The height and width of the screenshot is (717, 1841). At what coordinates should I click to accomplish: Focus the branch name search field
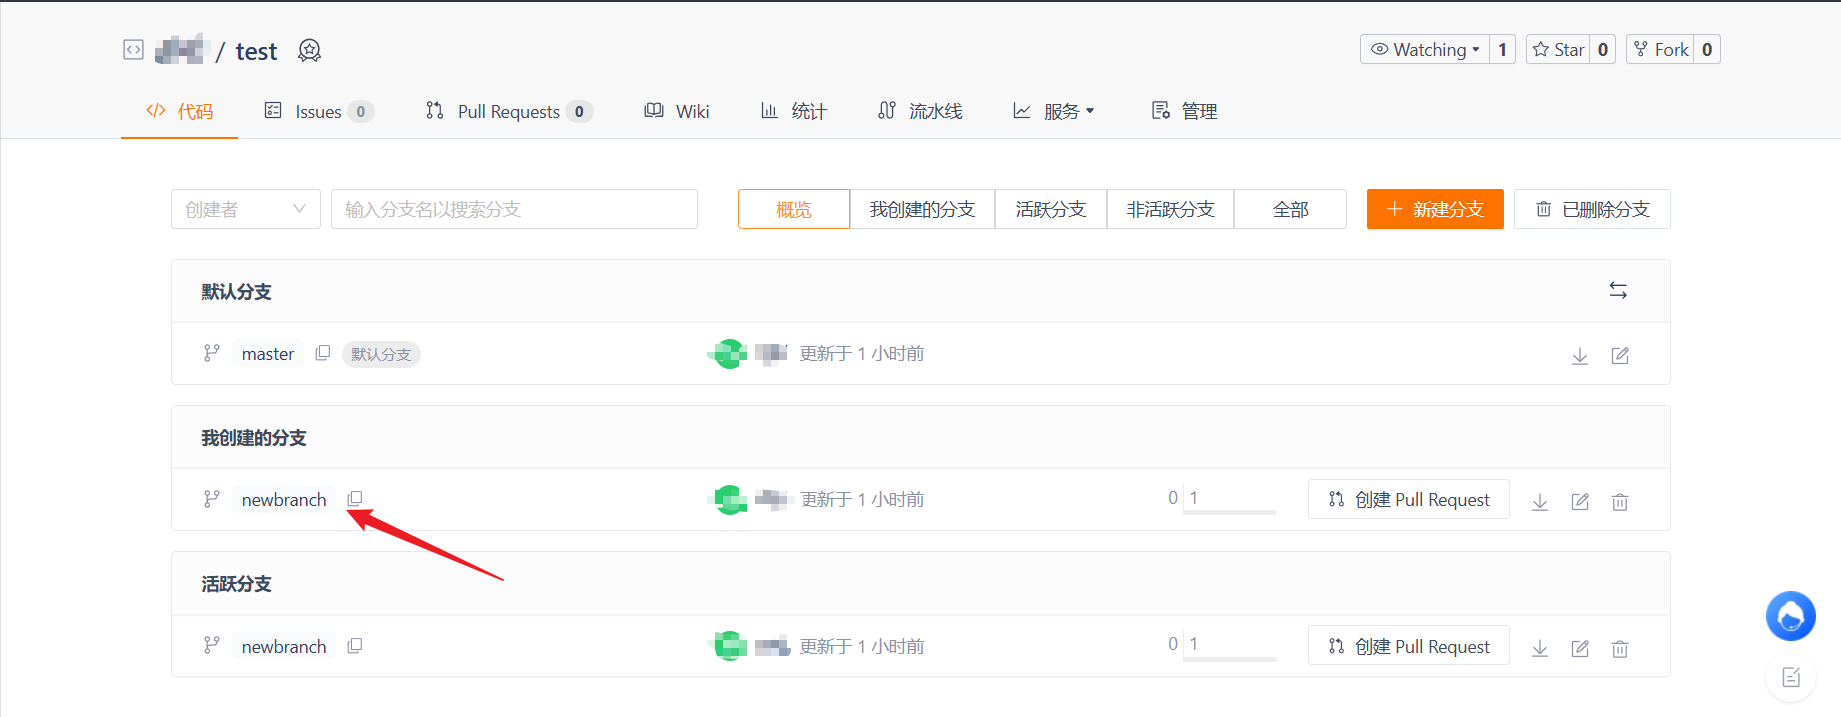(514, 210)
